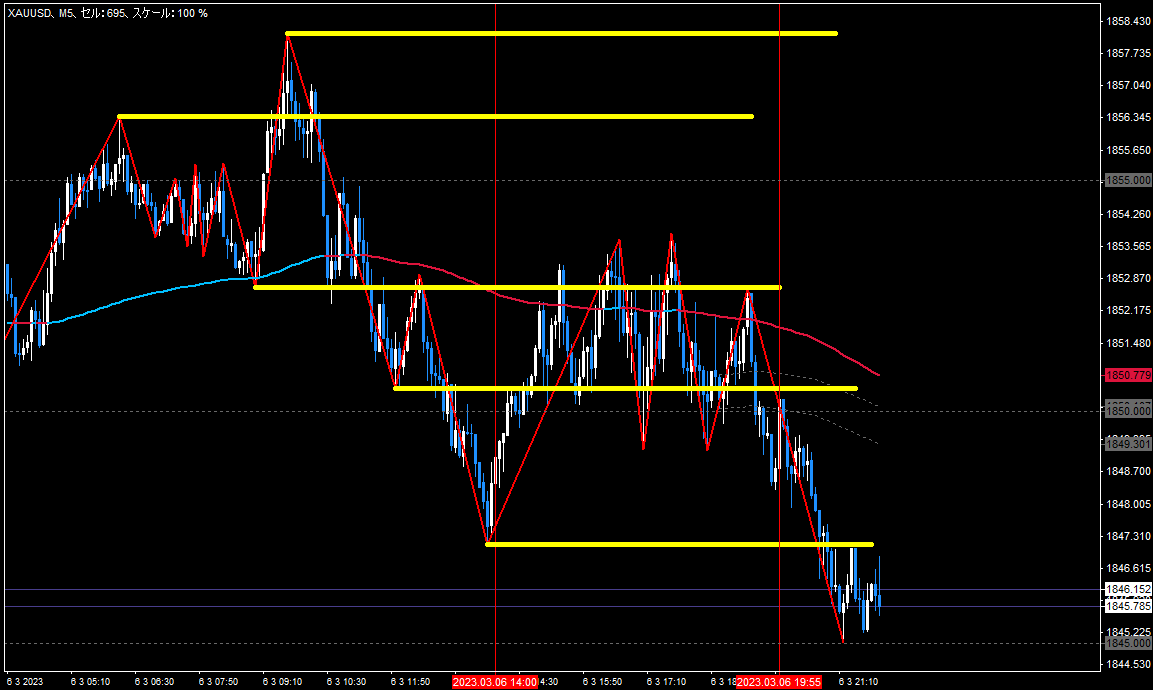The height and width of the screenshot is (690, 1153).
Task: Click the 1847.310 price scale label
Action: (1128, 536)
